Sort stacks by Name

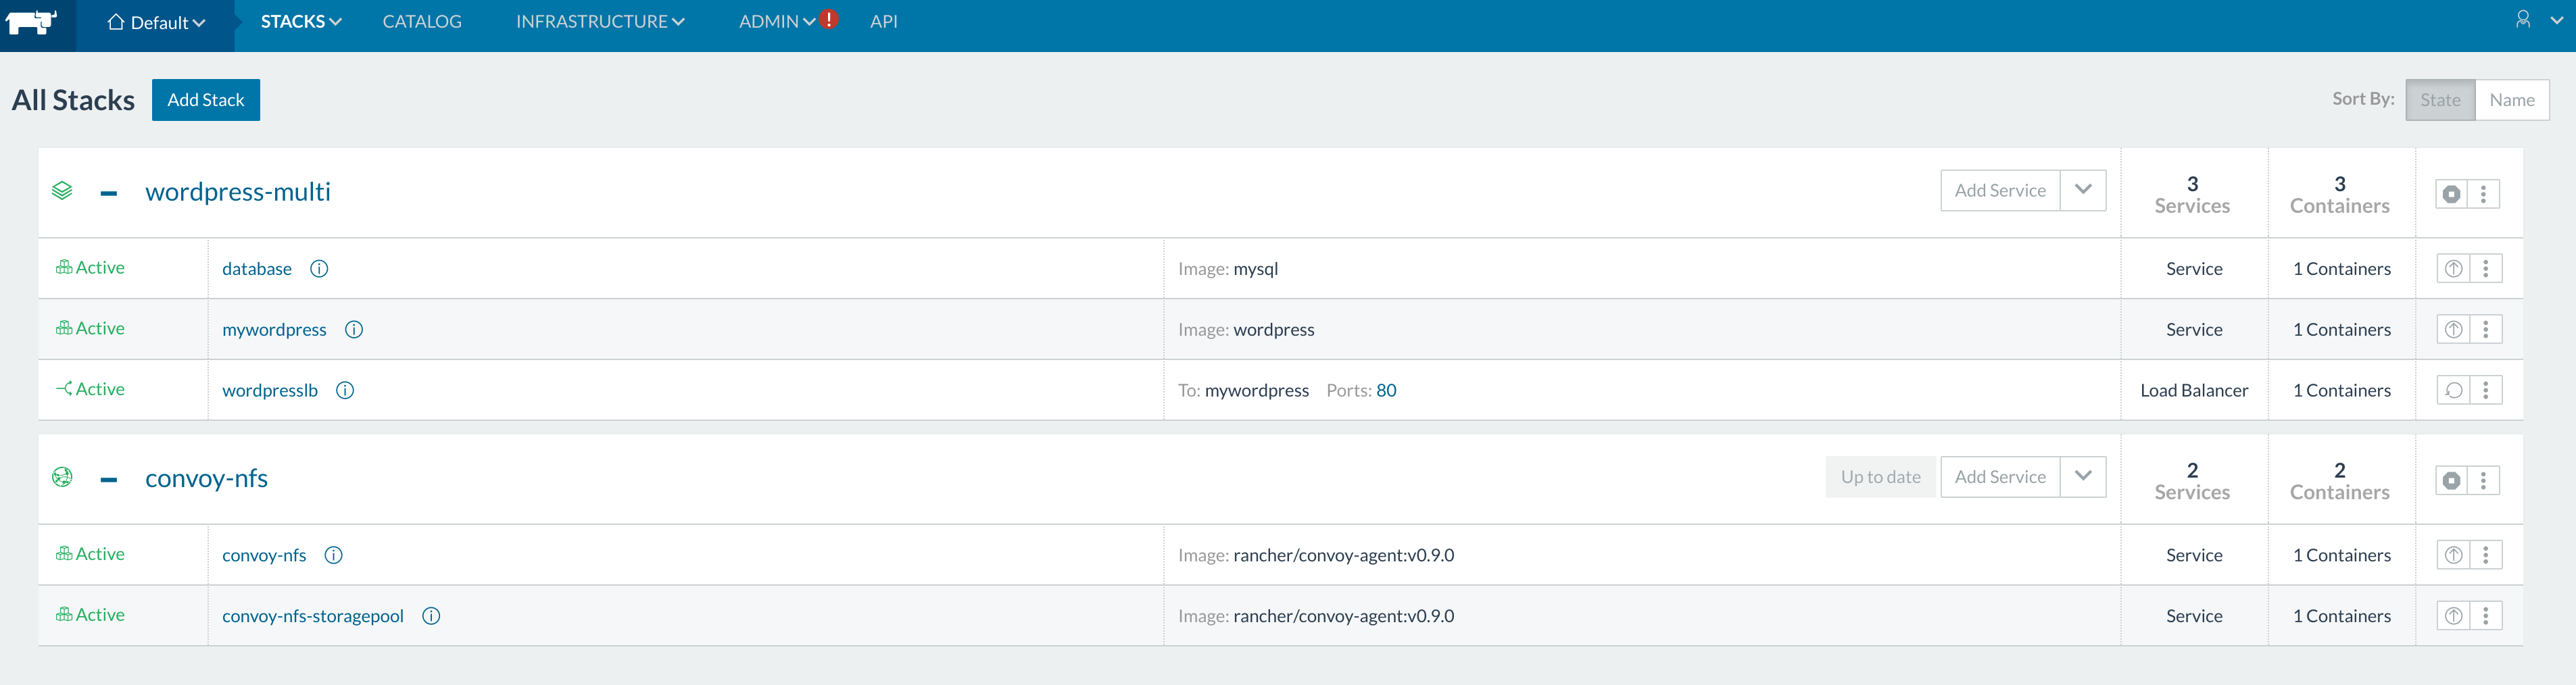pos(2511,100)
